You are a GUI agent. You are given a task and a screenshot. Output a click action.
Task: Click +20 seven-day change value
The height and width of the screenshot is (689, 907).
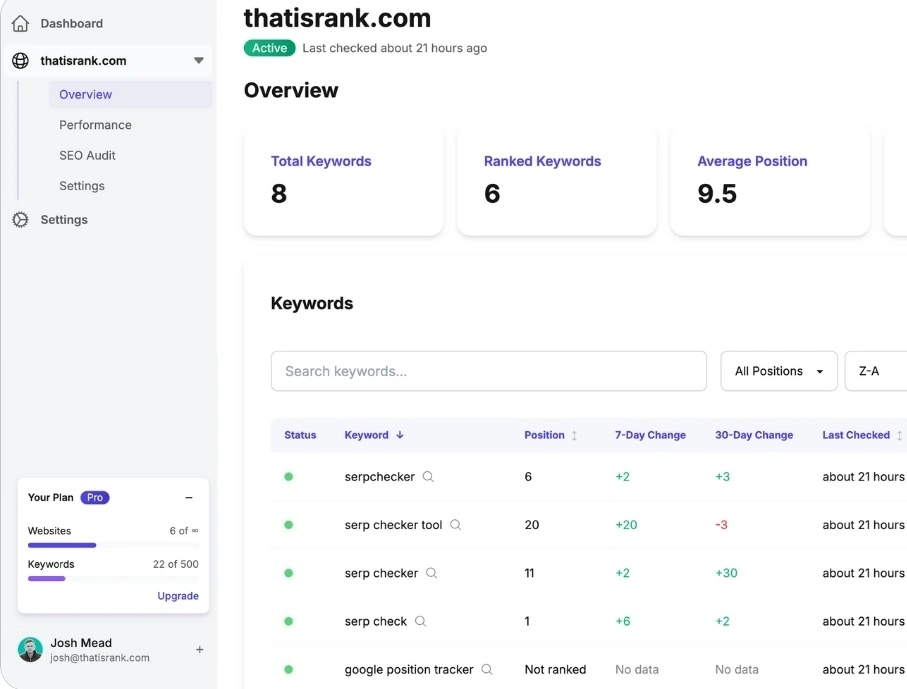point(626,525)
